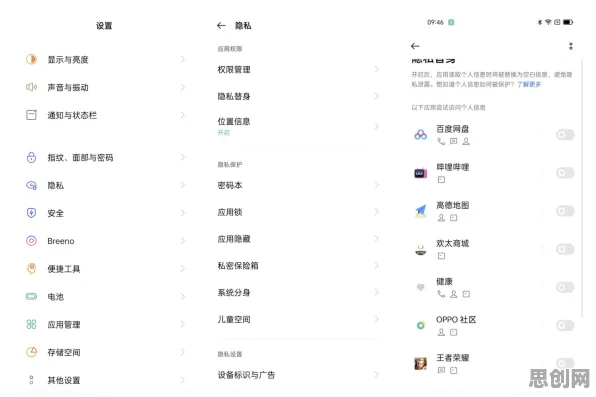Tap the chevron beside 密码本
This screenshot has height=397, width=596.
376,185
